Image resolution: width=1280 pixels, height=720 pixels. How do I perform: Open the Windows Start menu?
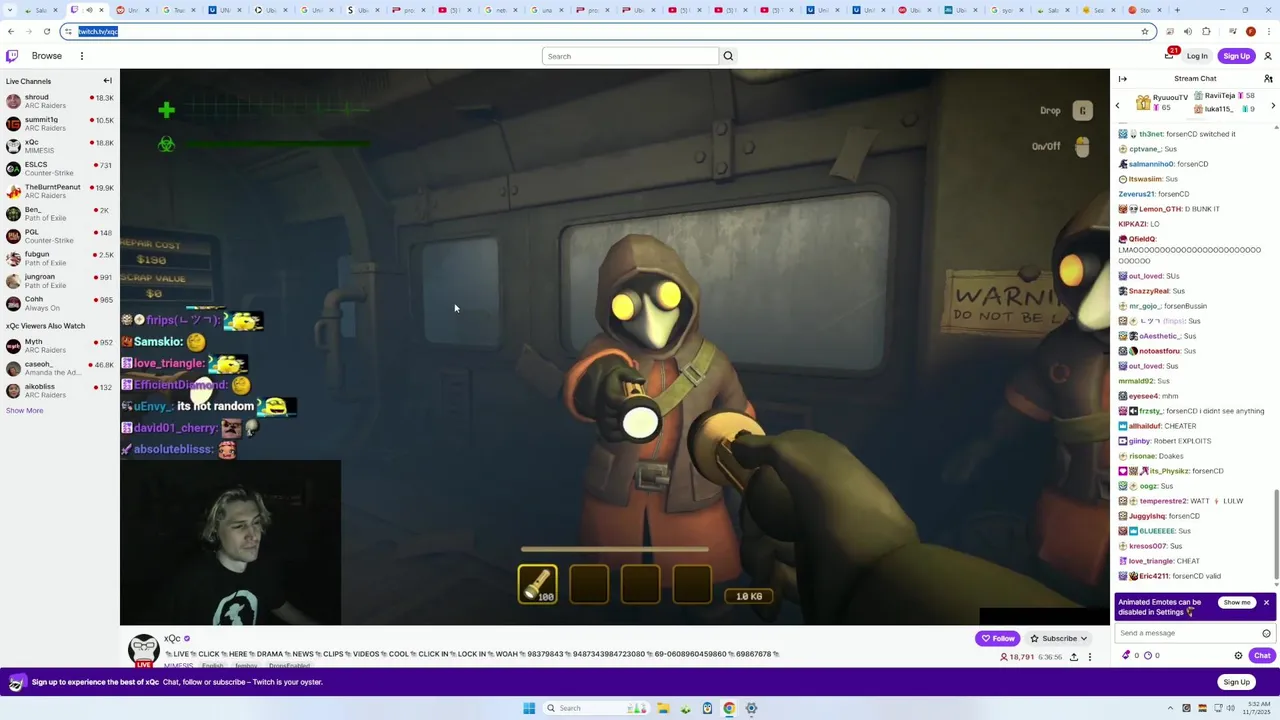[x=529, y=708]
